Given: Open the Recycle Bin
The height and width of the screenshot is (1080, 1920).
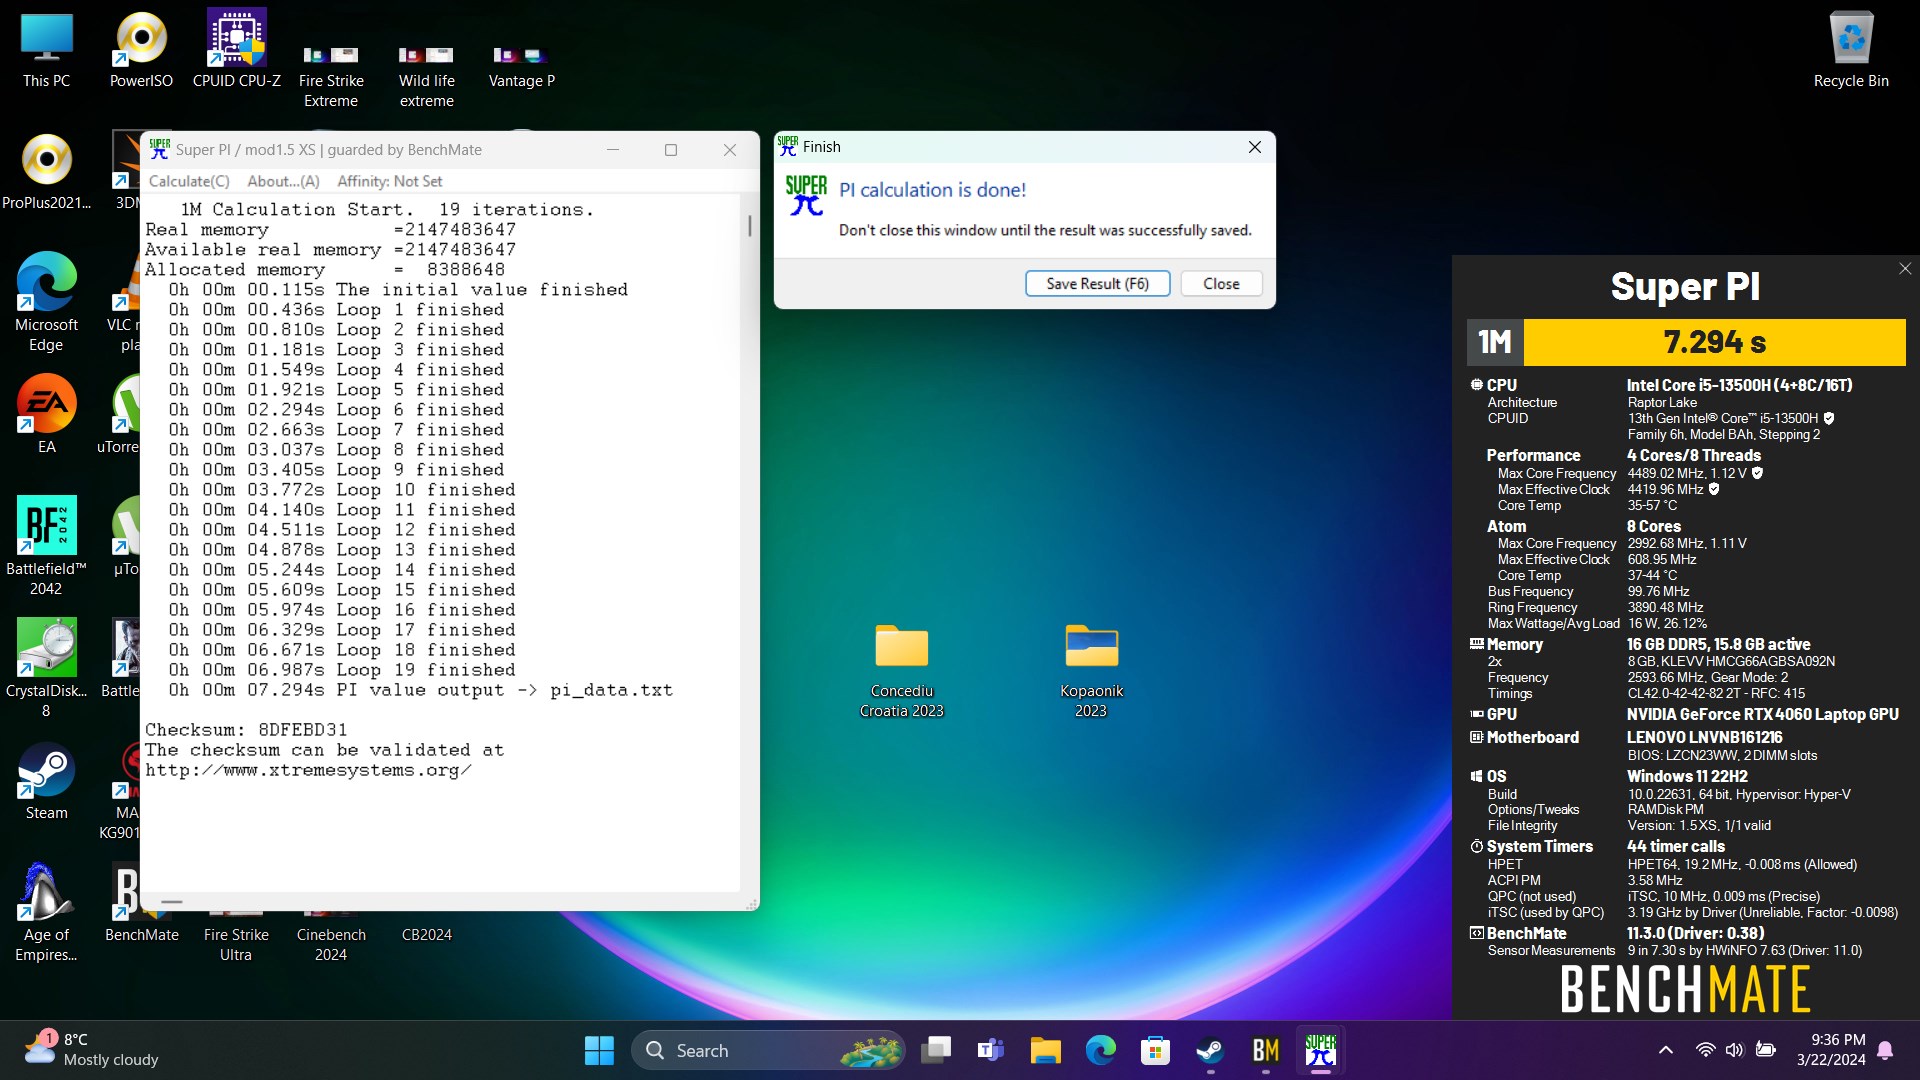Looking at the screenshot, I should (1851, 50).
